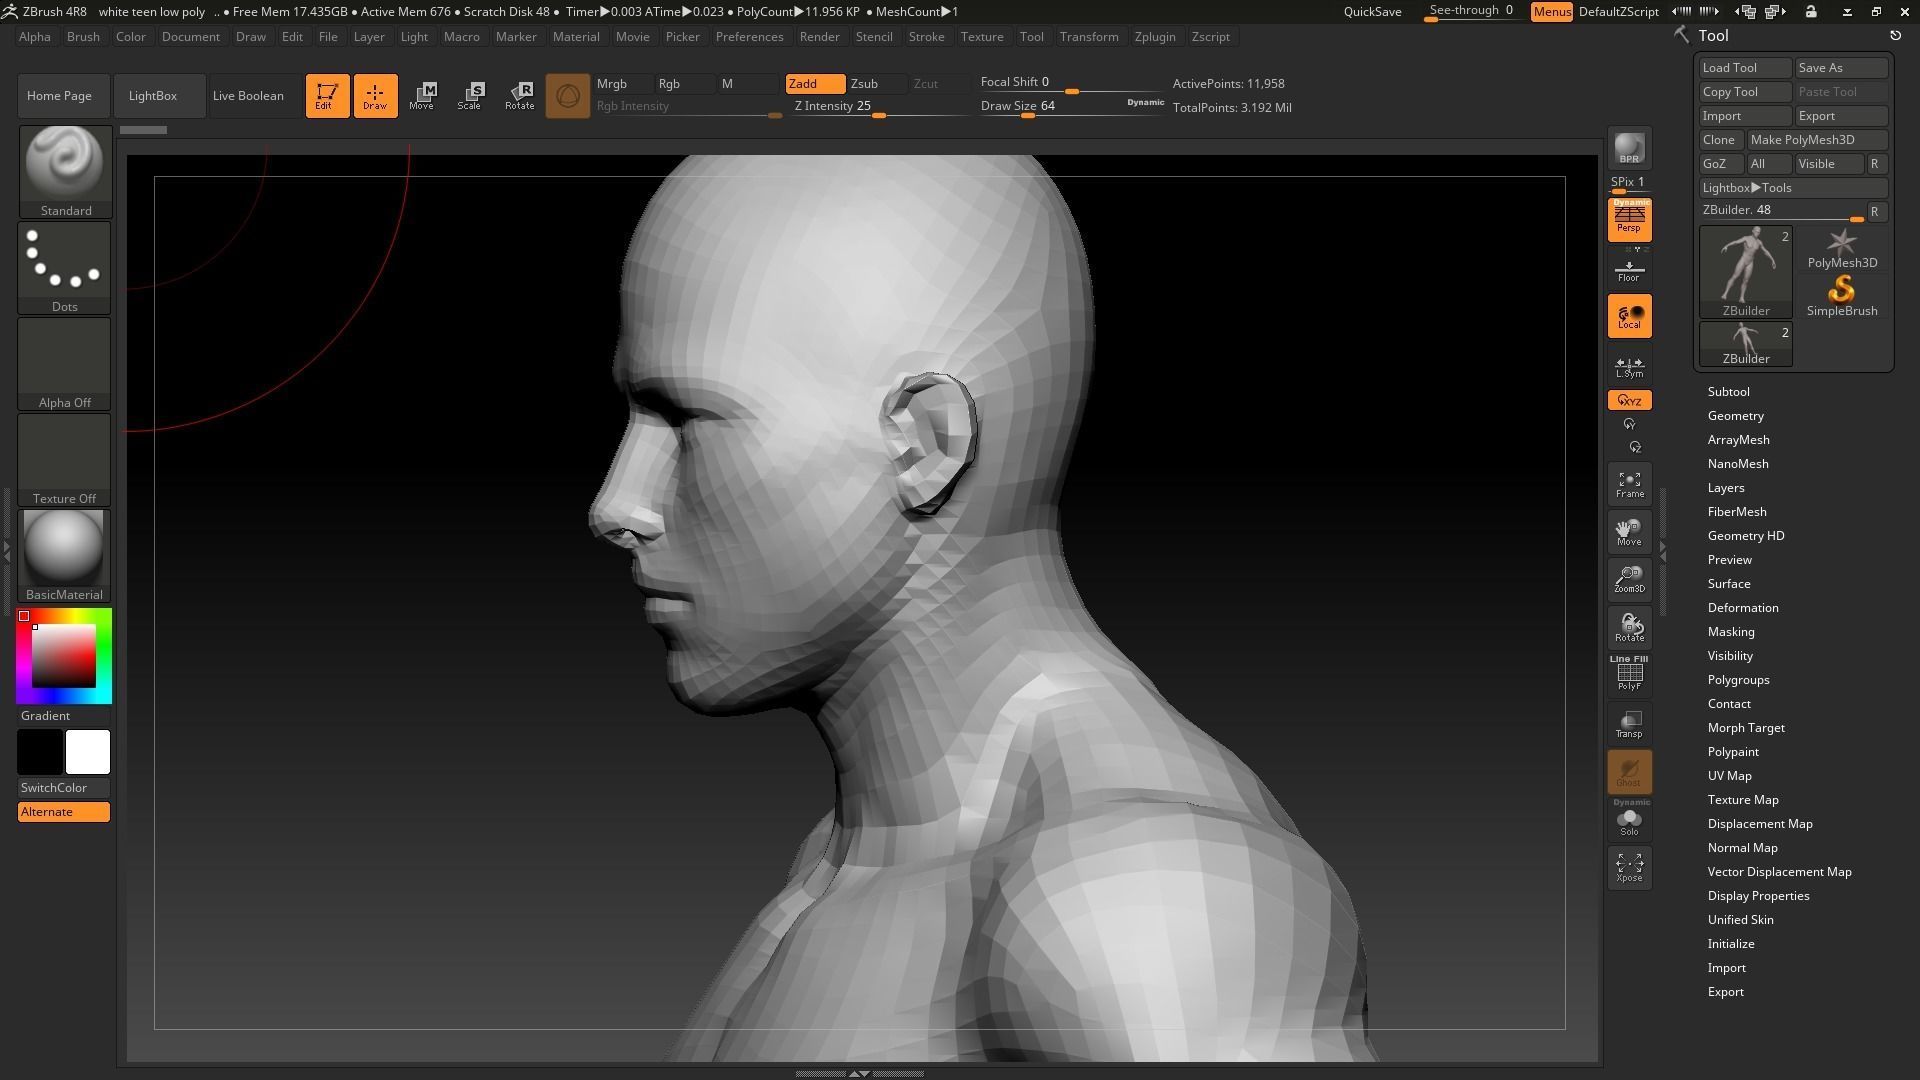The width and height of the screenshot is (1920, 1080).
Task: Click the QuickSave button
Action: (1372, 12)
